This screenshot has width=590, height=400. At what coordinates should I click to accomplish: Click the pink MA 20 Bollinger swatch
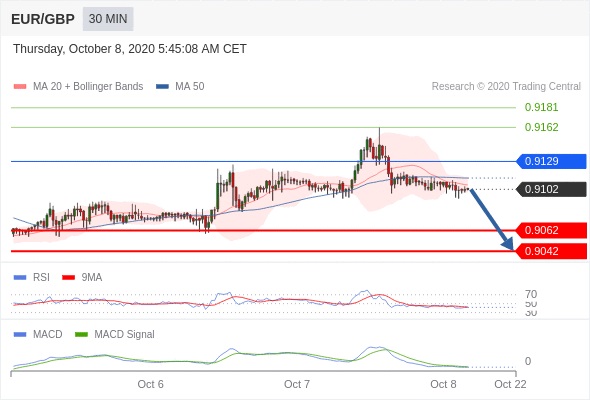[x=20, y=87]
